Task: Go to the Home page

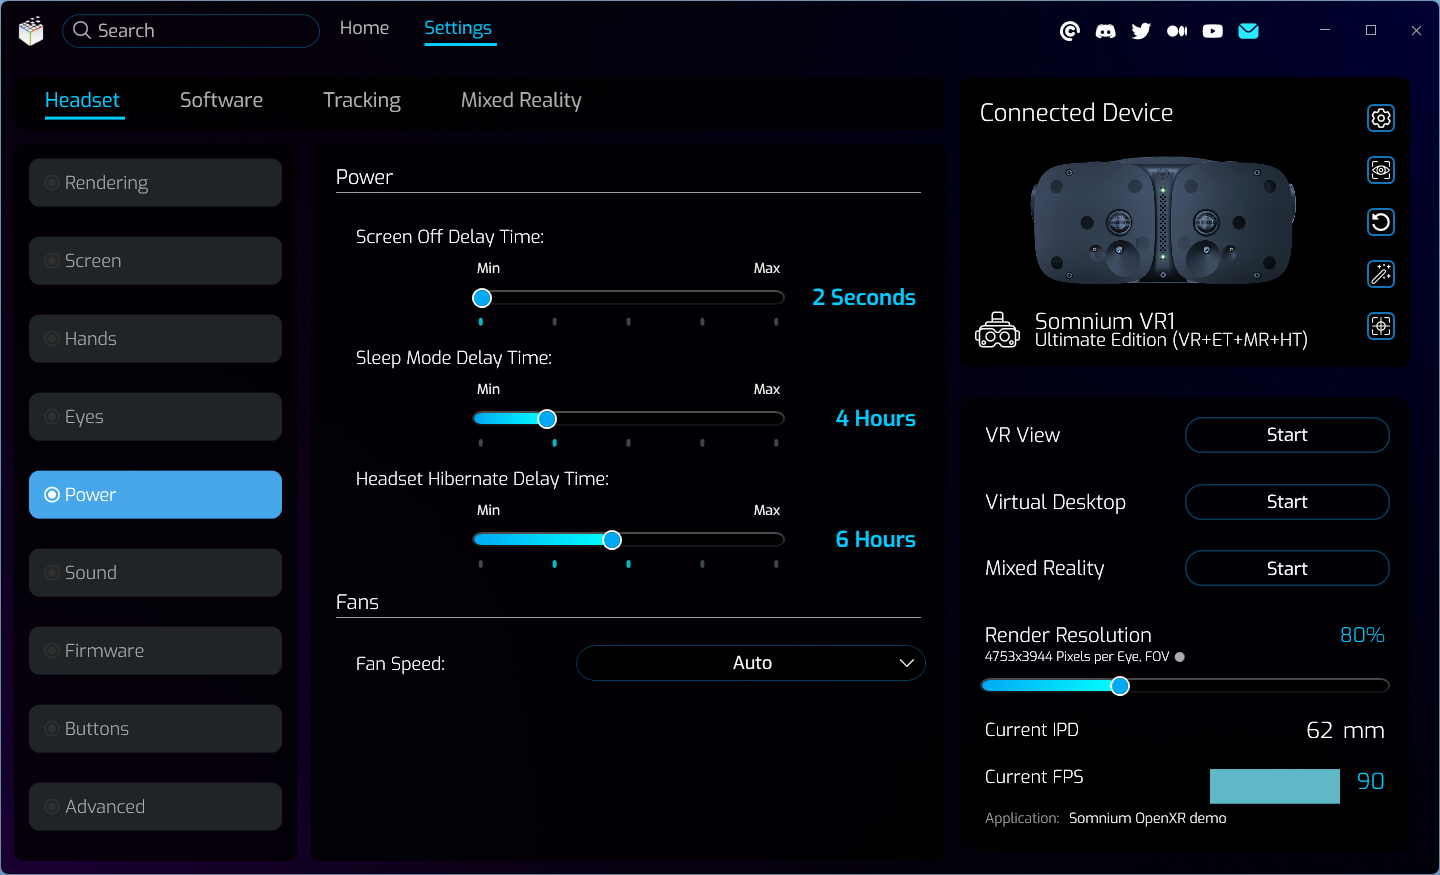Action: [364, 28]
